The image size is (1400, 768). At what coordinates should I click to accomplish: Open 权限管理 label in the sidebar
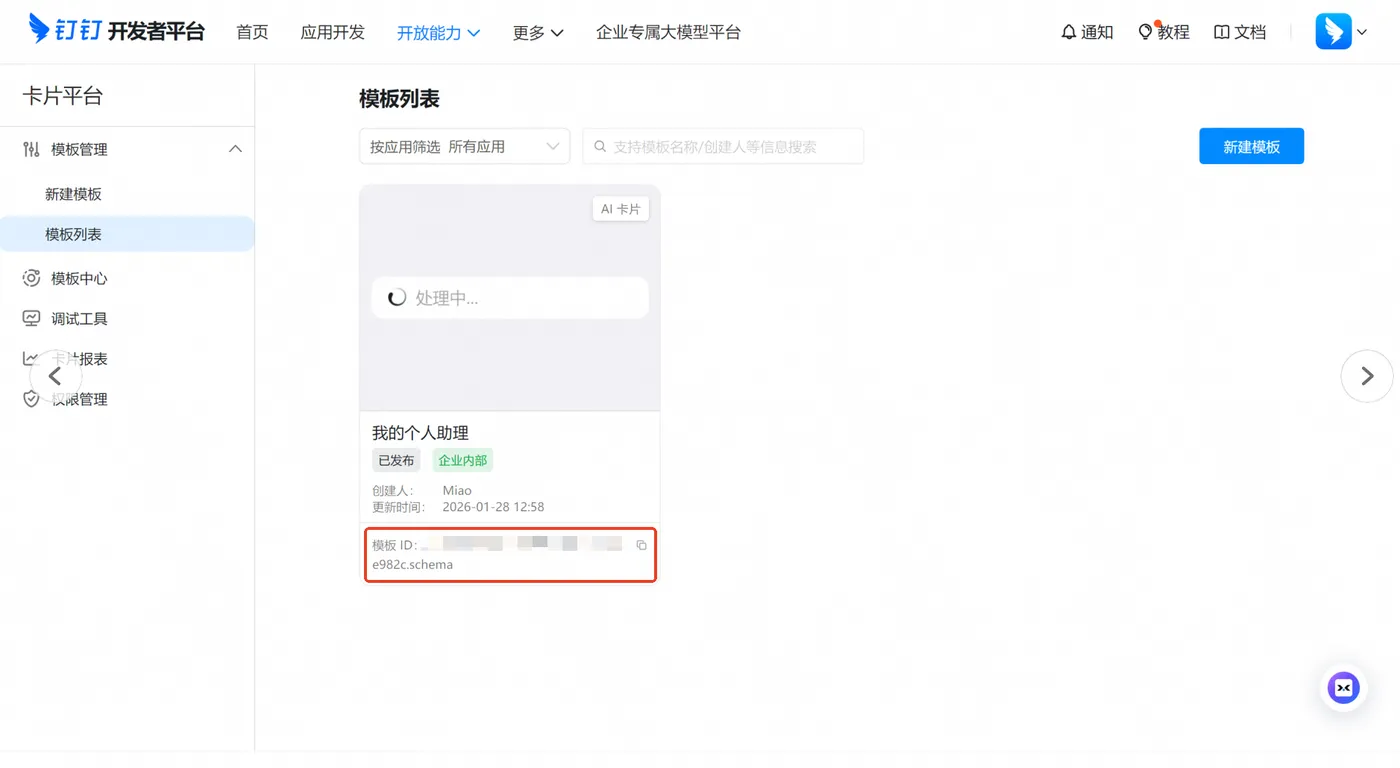[79, 399]
